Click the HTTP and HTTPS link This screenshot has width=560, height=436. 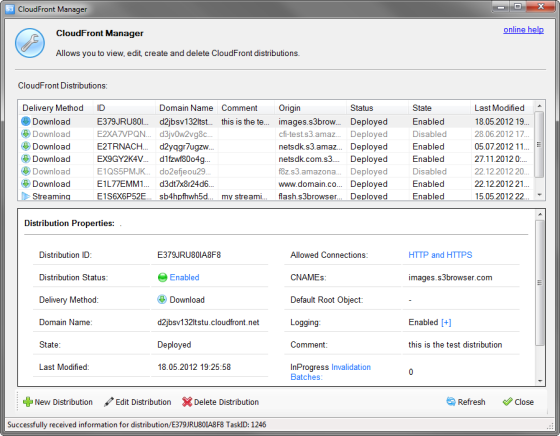coord(440,255)
